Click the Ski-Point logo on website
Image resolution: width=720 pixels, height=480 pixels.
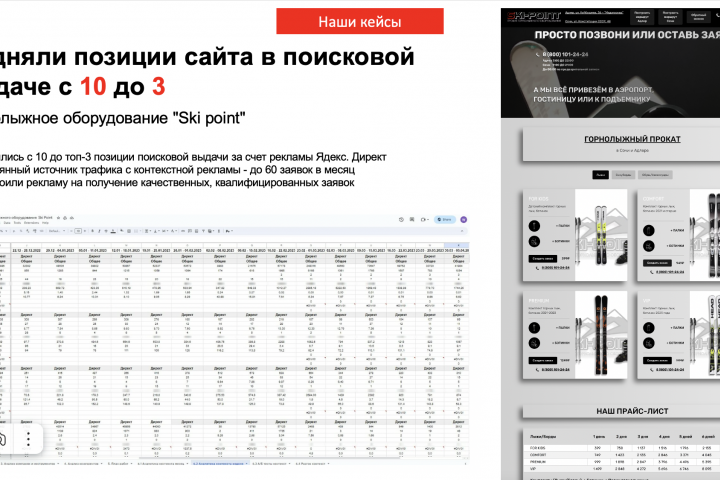pyautogui.click(x=534, y=17)
